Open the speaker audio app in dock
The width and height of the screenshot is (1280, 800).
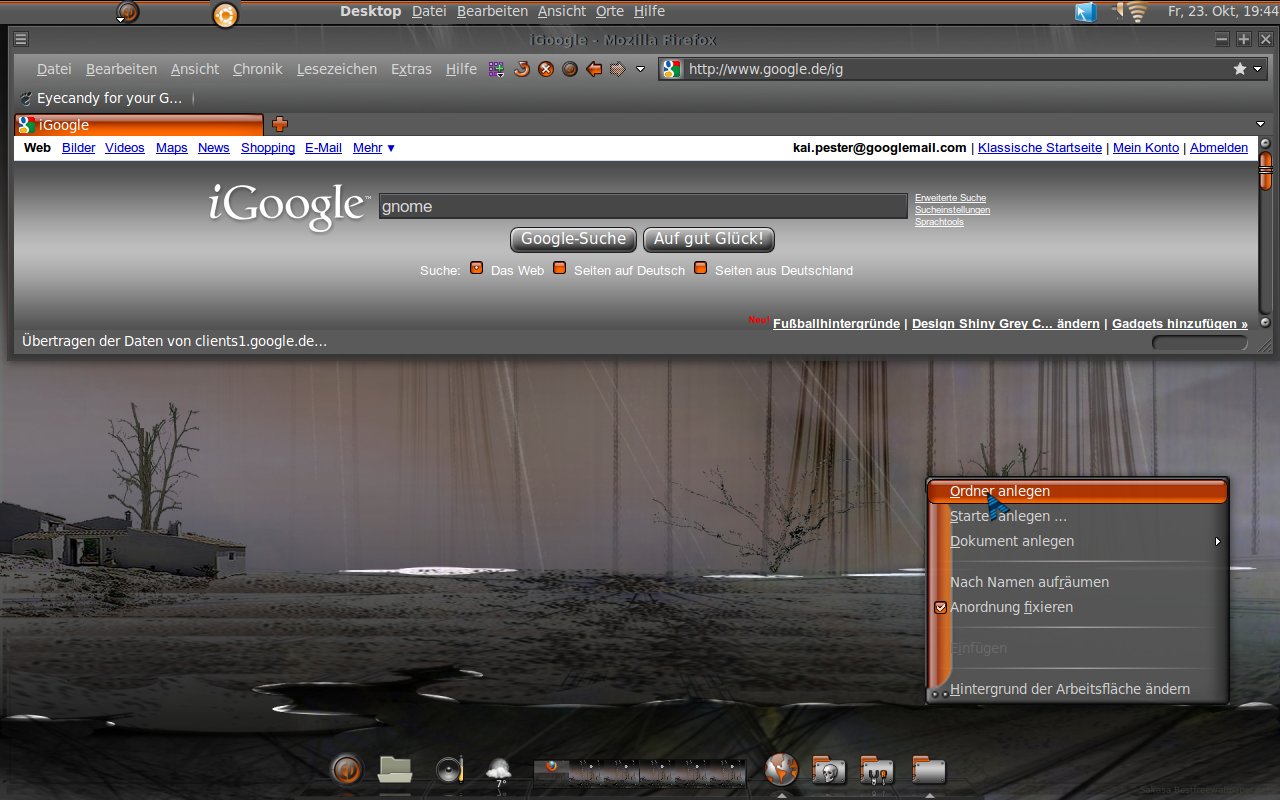(x=450, y=770)
